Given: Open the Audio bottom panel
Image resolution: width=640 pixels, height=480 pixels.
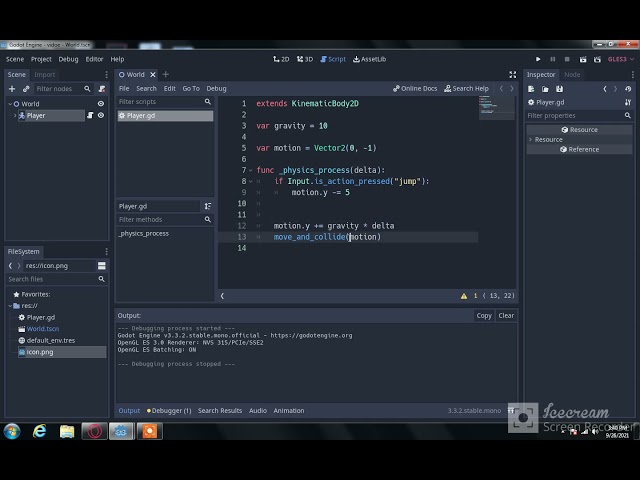Looking at the screenshot, I should [258, 411].
